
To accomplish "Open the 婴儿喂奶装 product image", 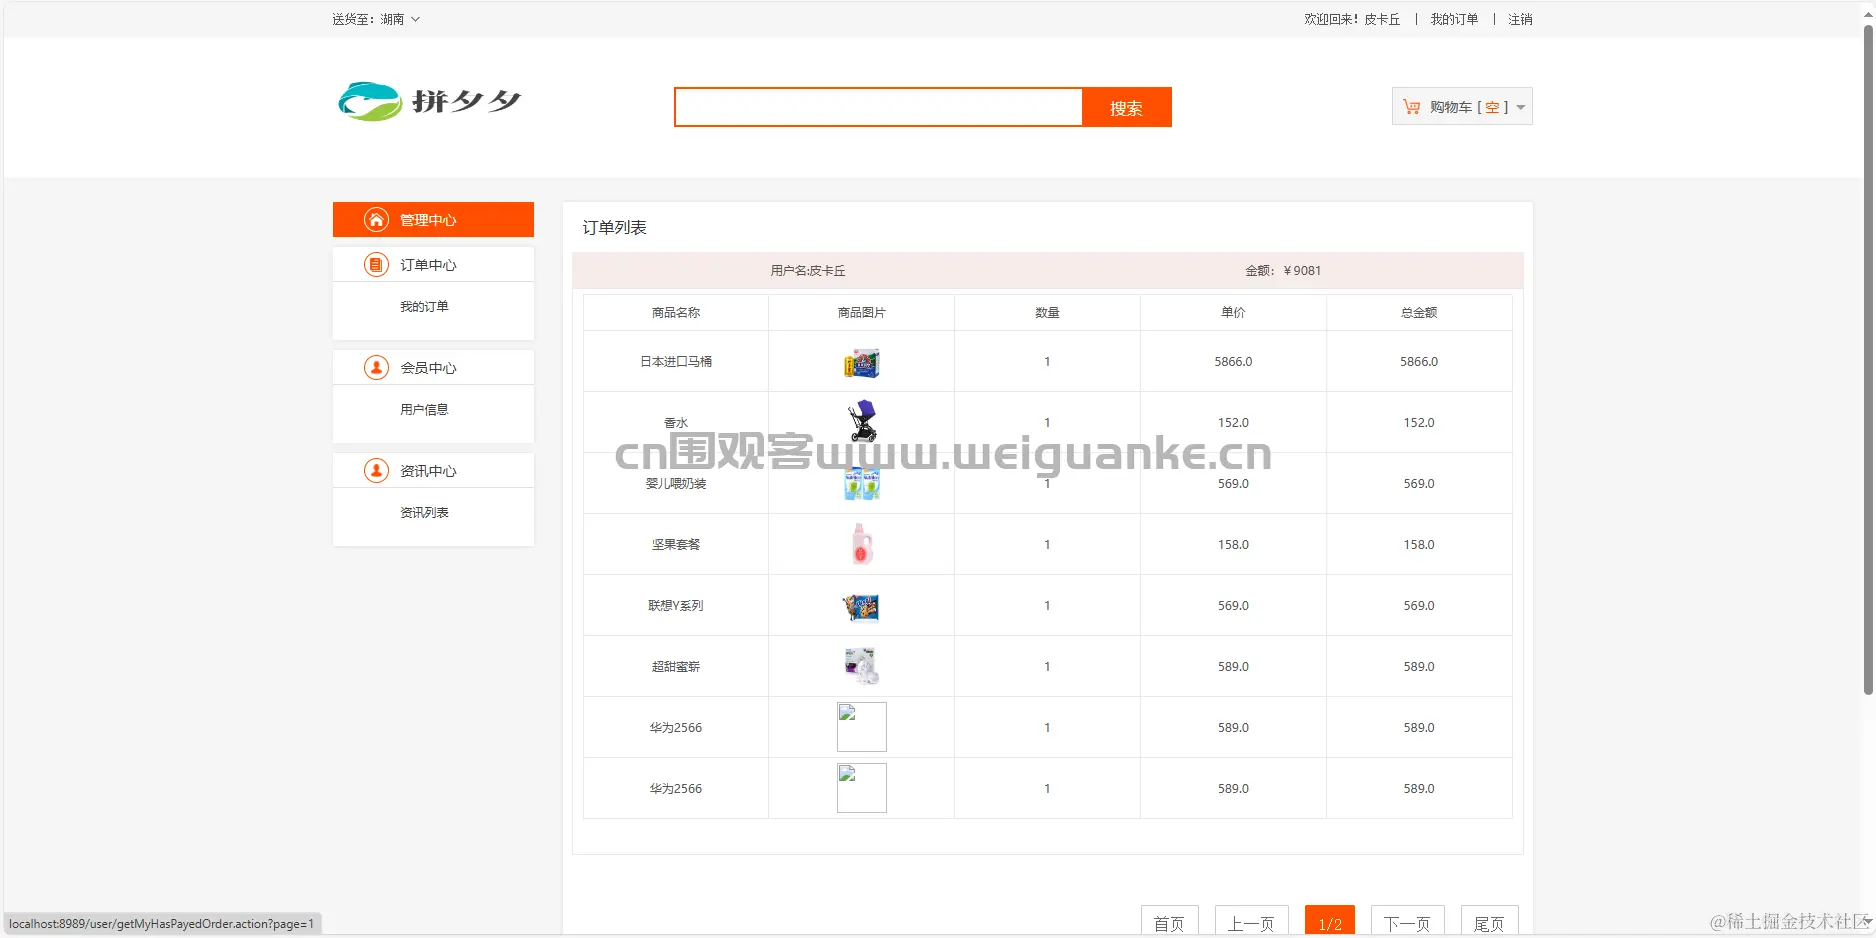I will [x=861, y=484].
